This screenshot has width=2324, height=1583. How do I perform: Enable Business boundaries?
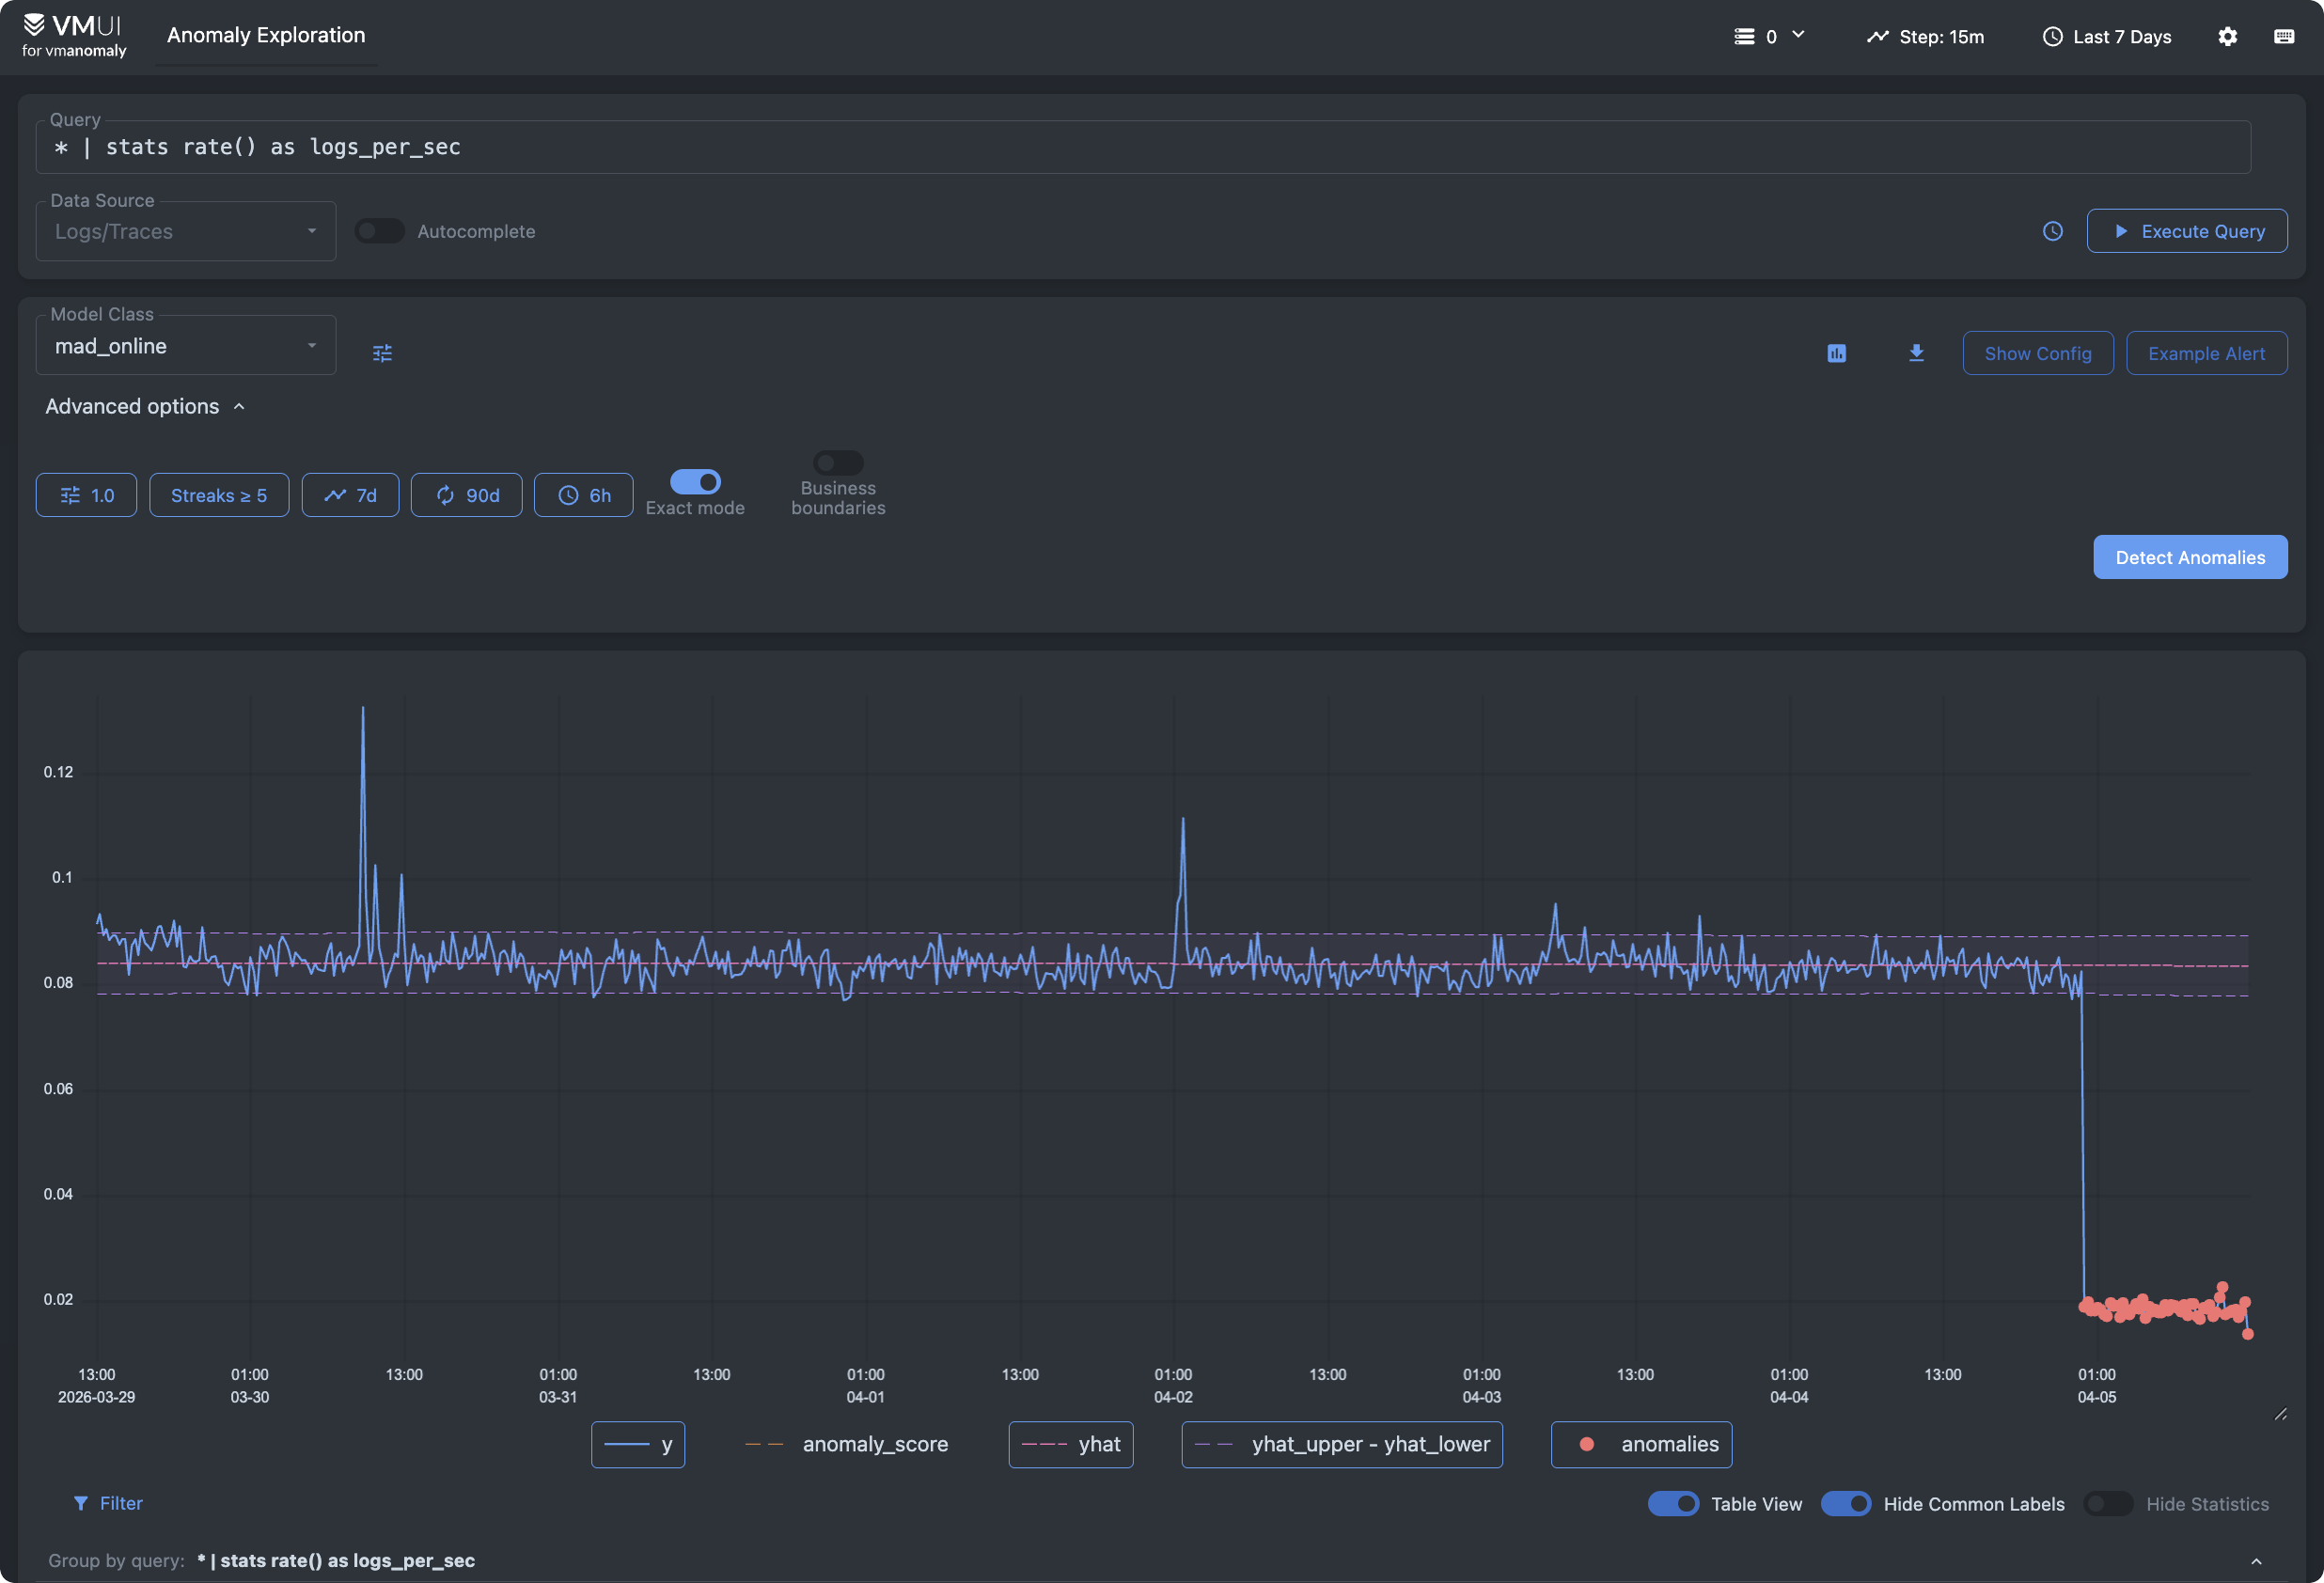click(x=838, y=461)
